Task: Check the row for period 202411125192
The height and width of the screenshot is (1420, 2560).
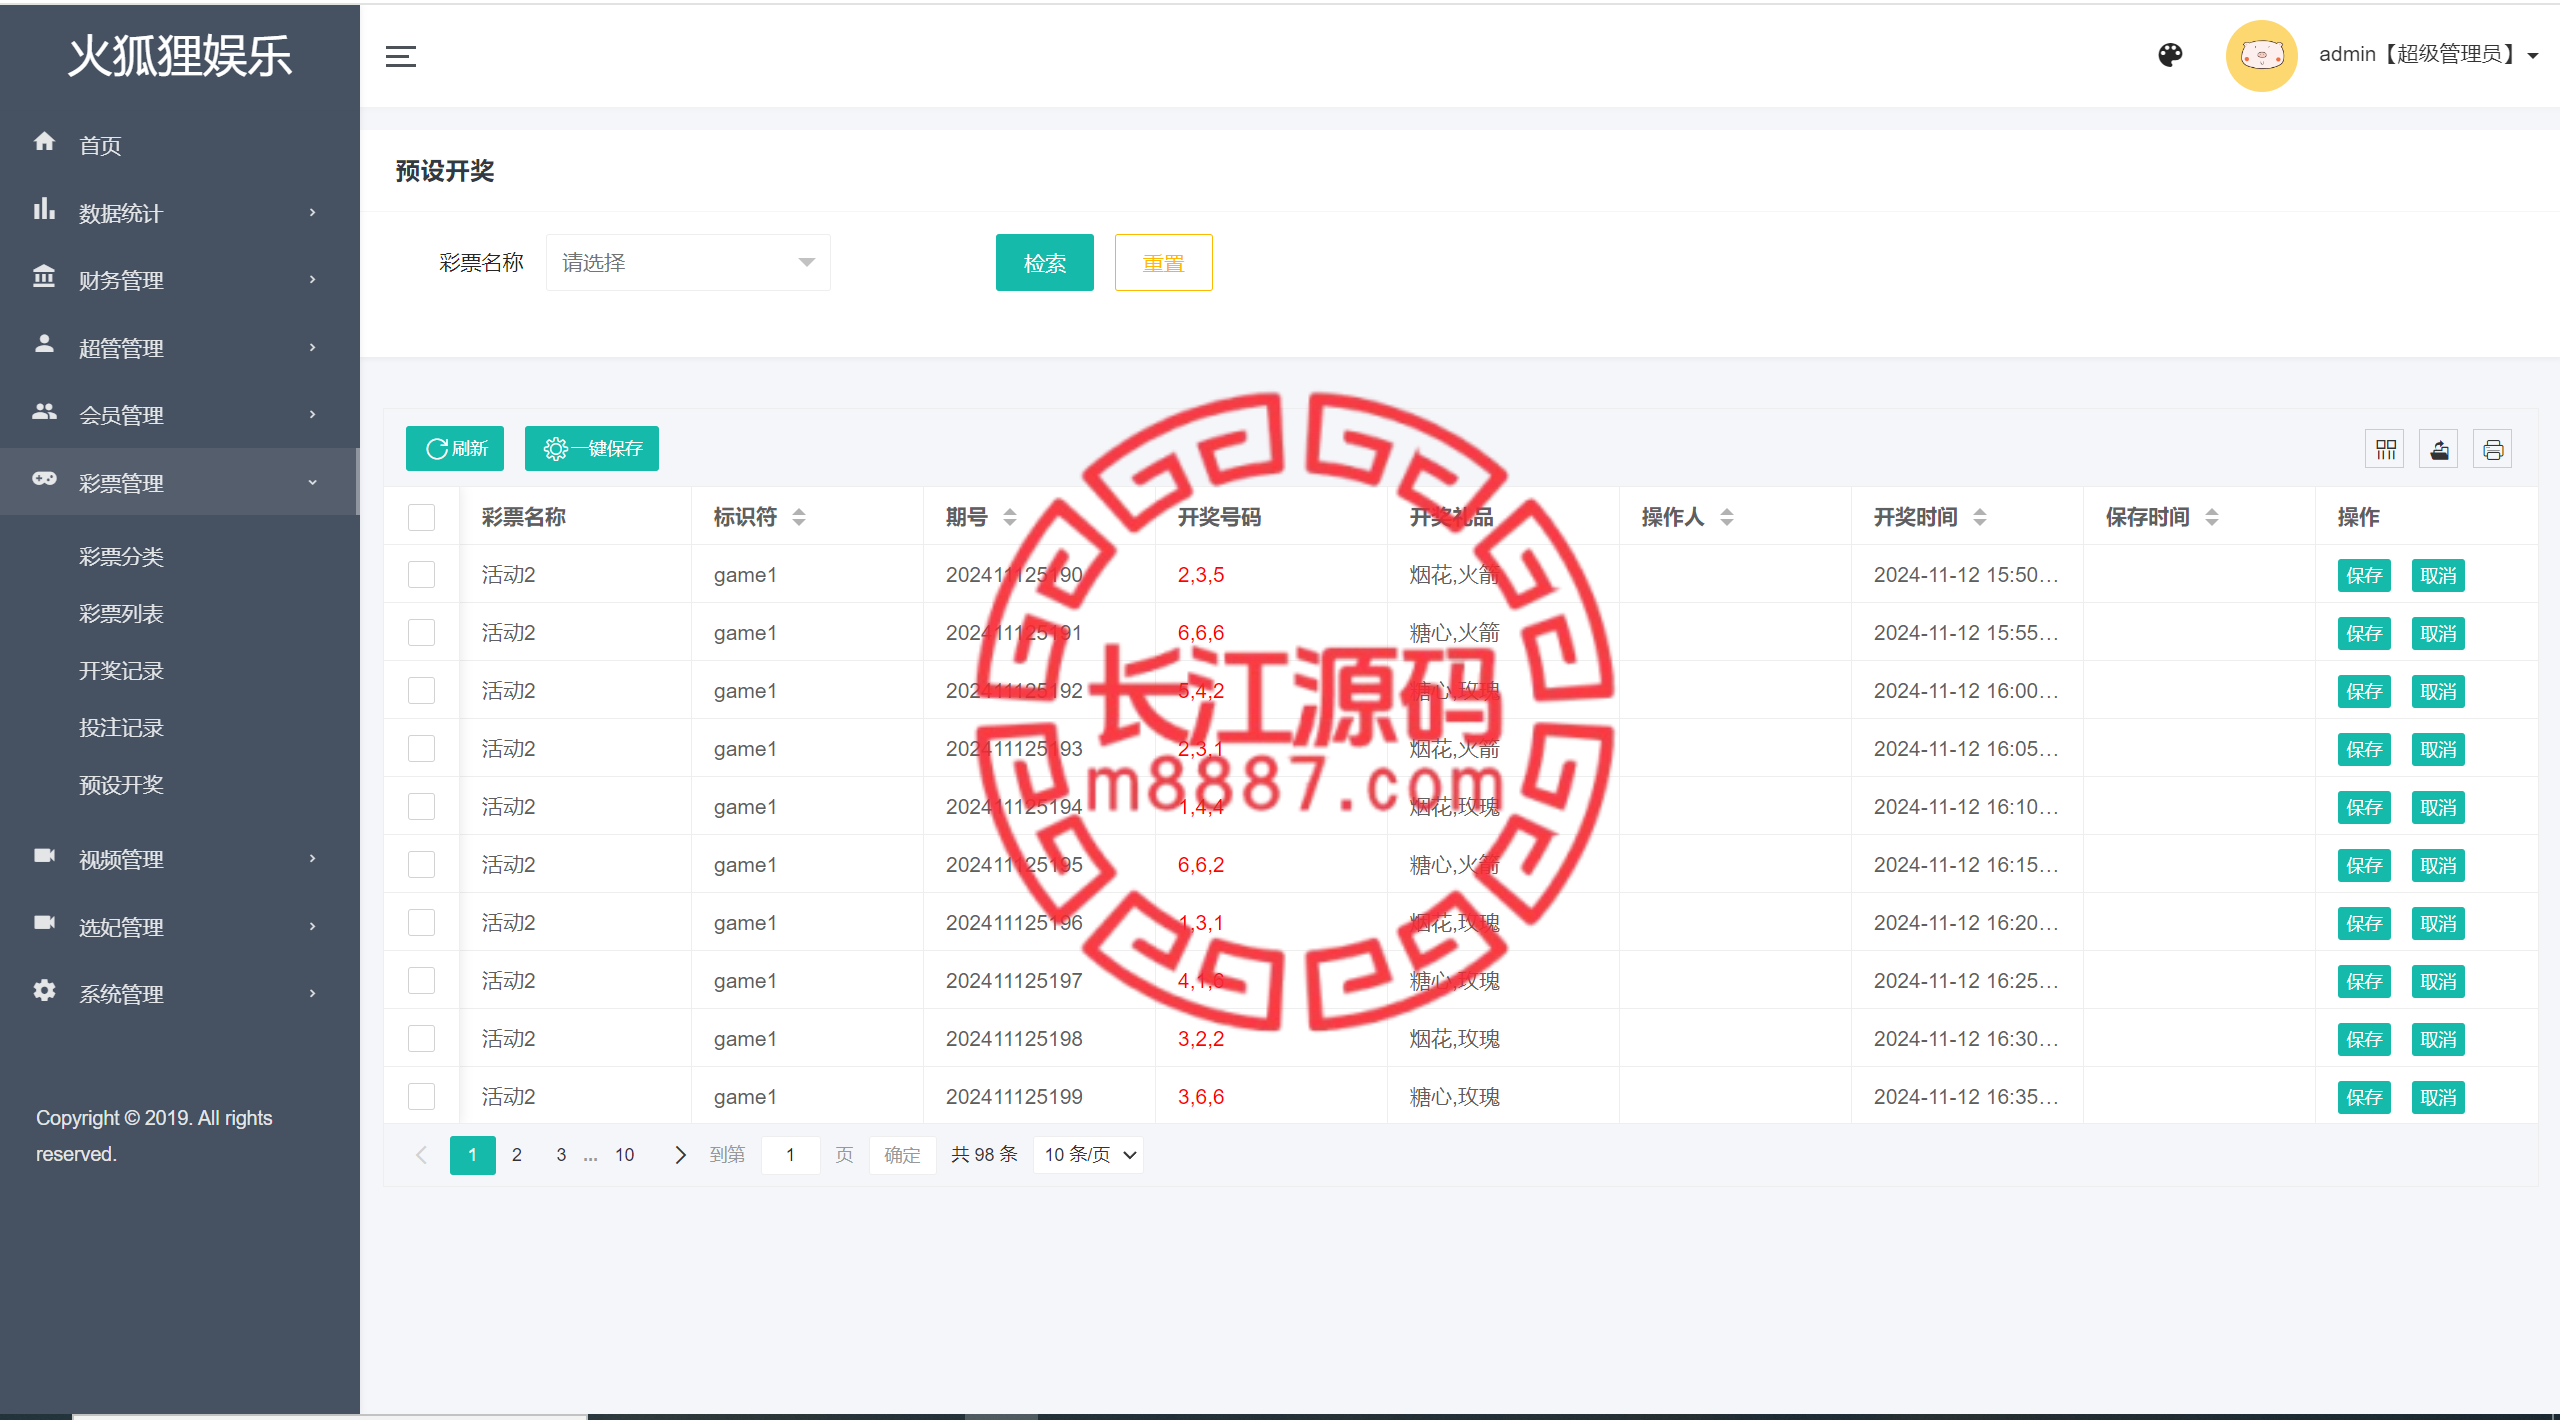Action: click(x=422, y=691)
